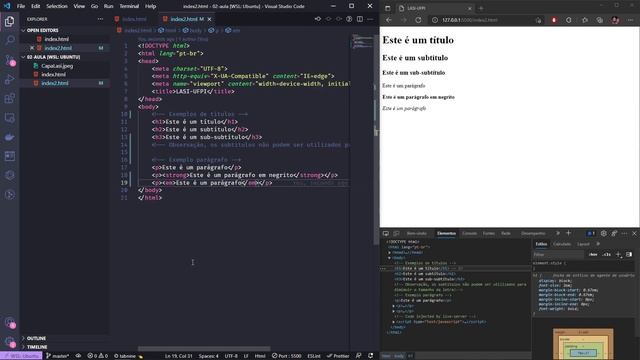Toggle :hov element state panel
640x360 pixels.
(593, 254)
